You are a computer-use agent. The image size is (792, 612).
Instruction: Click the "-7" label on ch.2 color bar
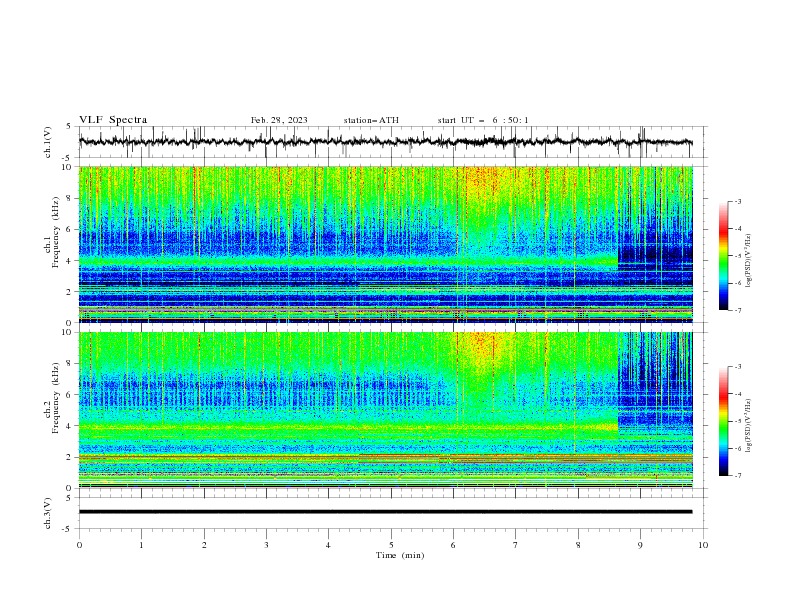pyautogui.click(x=738, y=476)
